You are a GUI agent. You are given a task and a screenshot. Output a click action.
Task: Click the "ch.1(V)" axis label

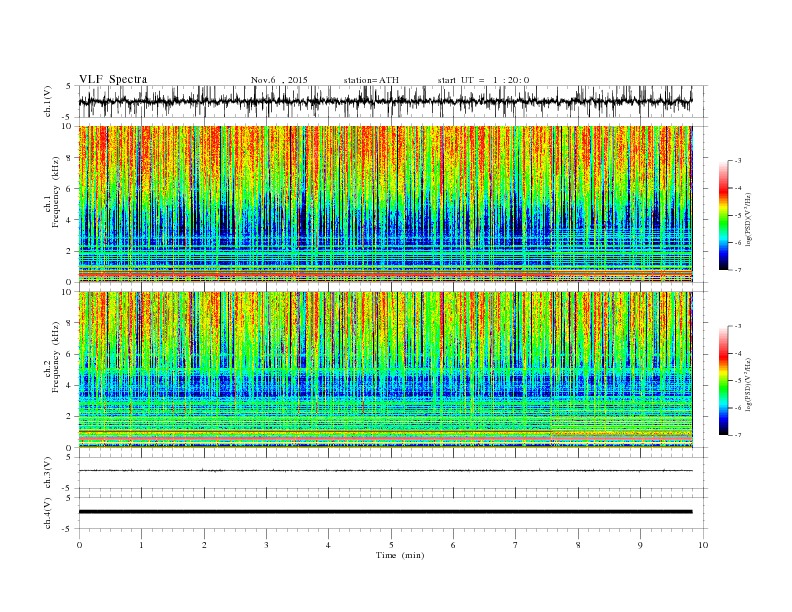click(48, 101)
